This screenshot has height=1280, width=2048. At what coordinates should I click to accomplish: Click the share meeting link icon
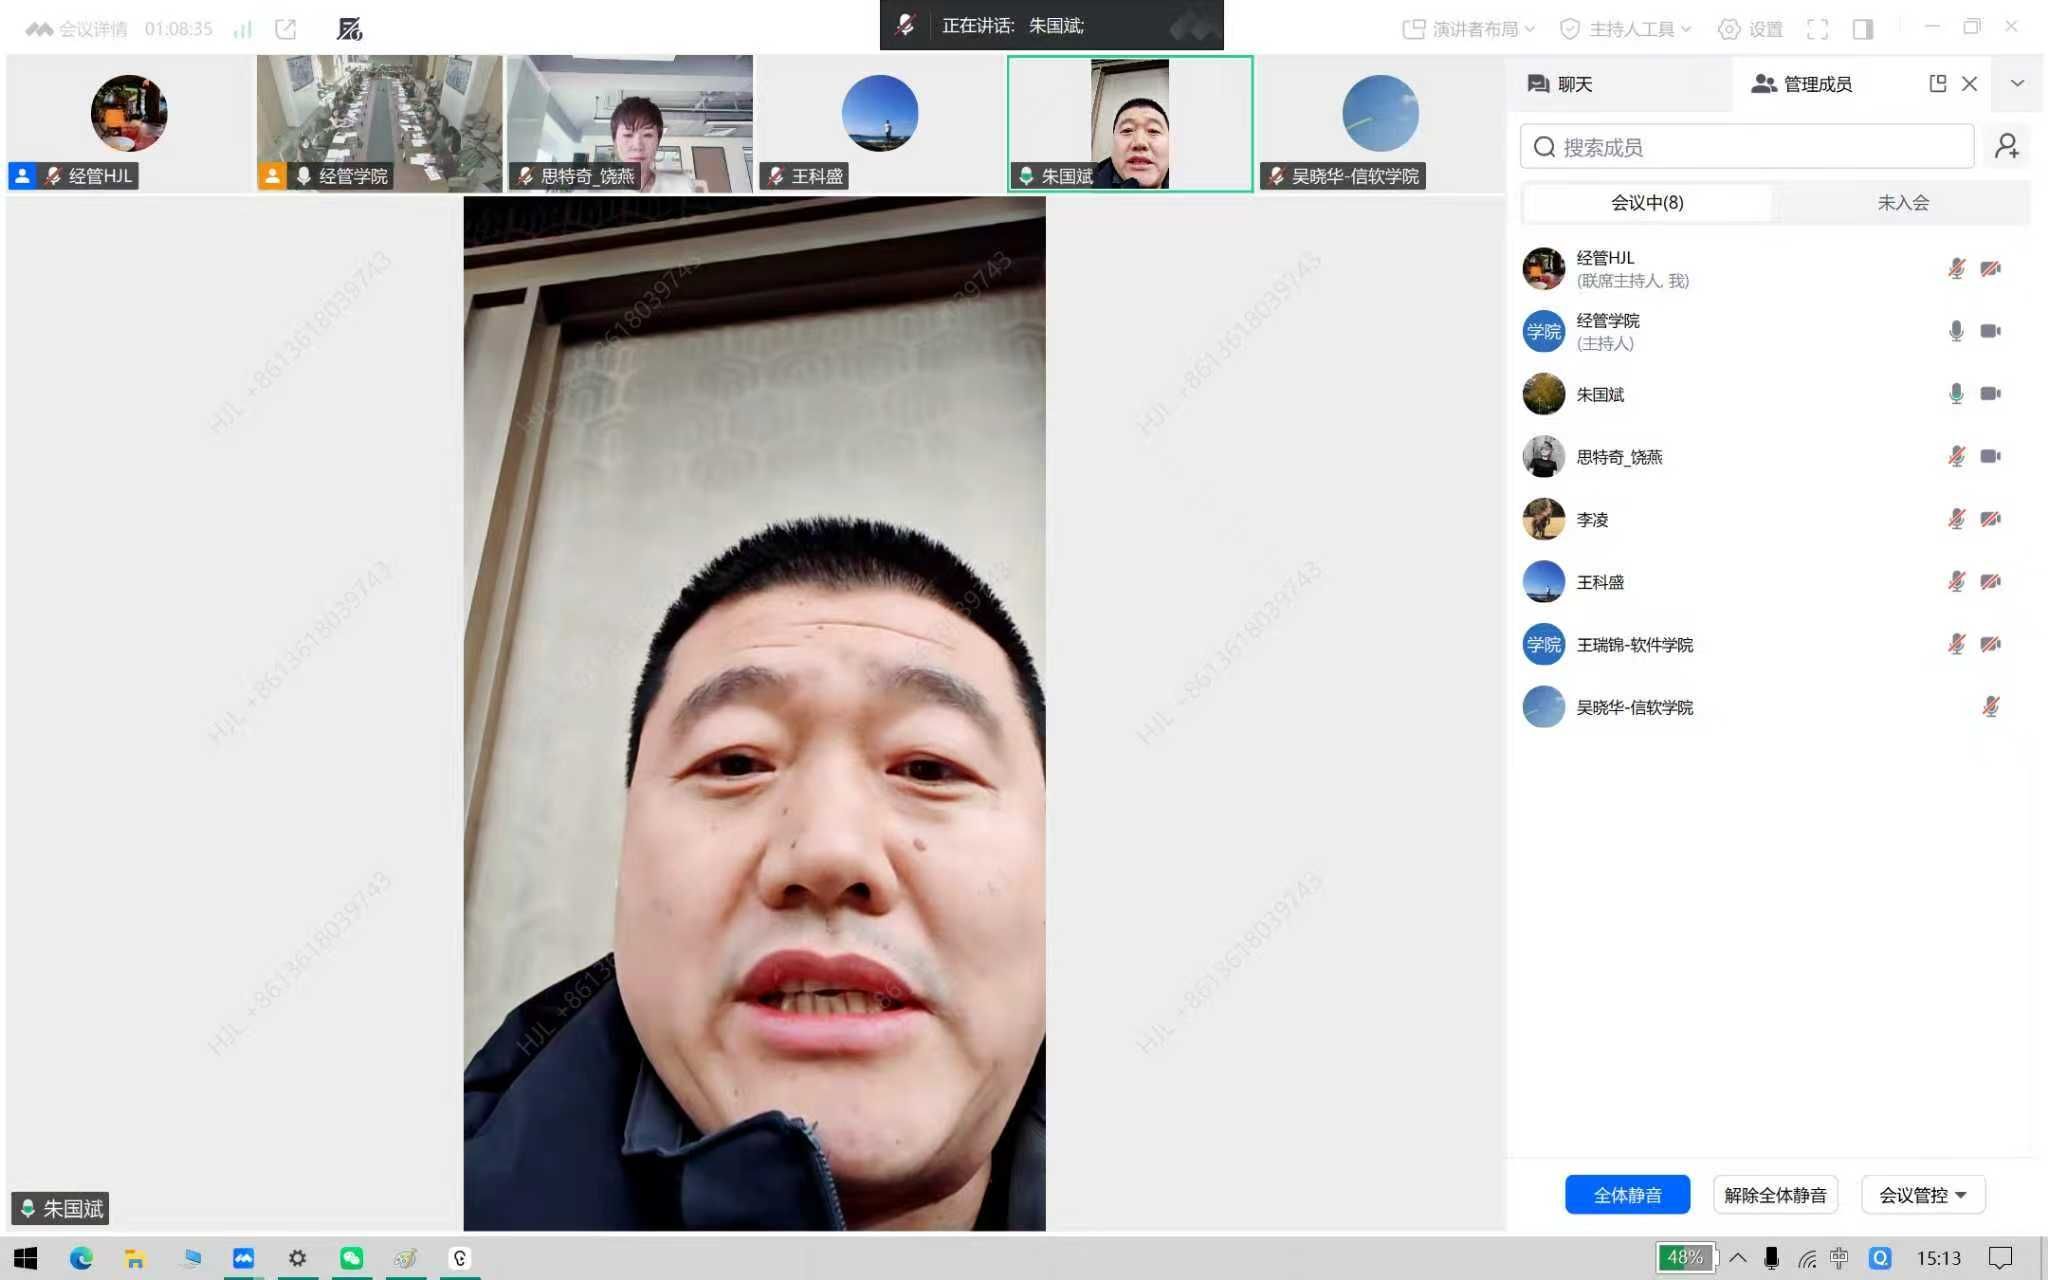tap(286, 29)
